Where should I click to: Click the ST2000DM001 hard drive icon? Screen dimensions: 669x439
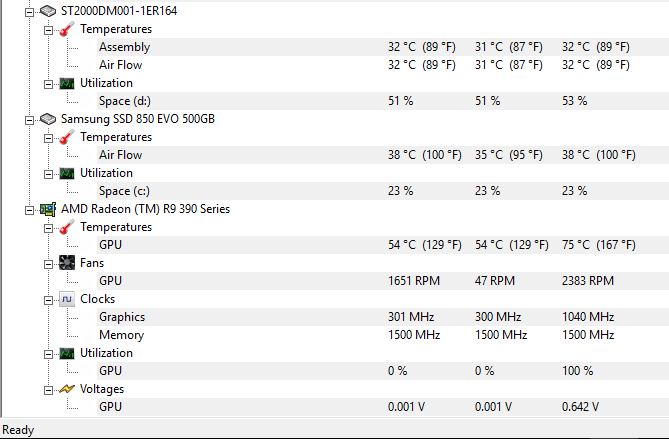click(x=47, y=10)
